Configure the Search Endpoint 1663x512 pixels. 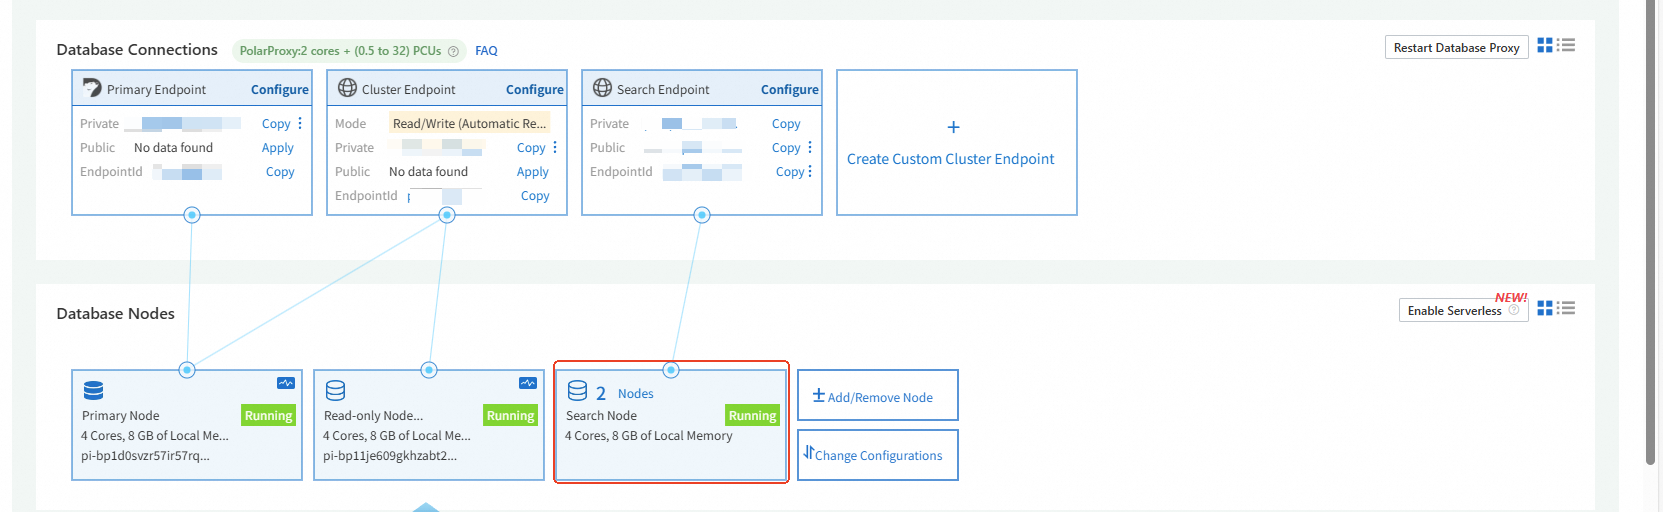pyautogui.click(x=790, y=89)
